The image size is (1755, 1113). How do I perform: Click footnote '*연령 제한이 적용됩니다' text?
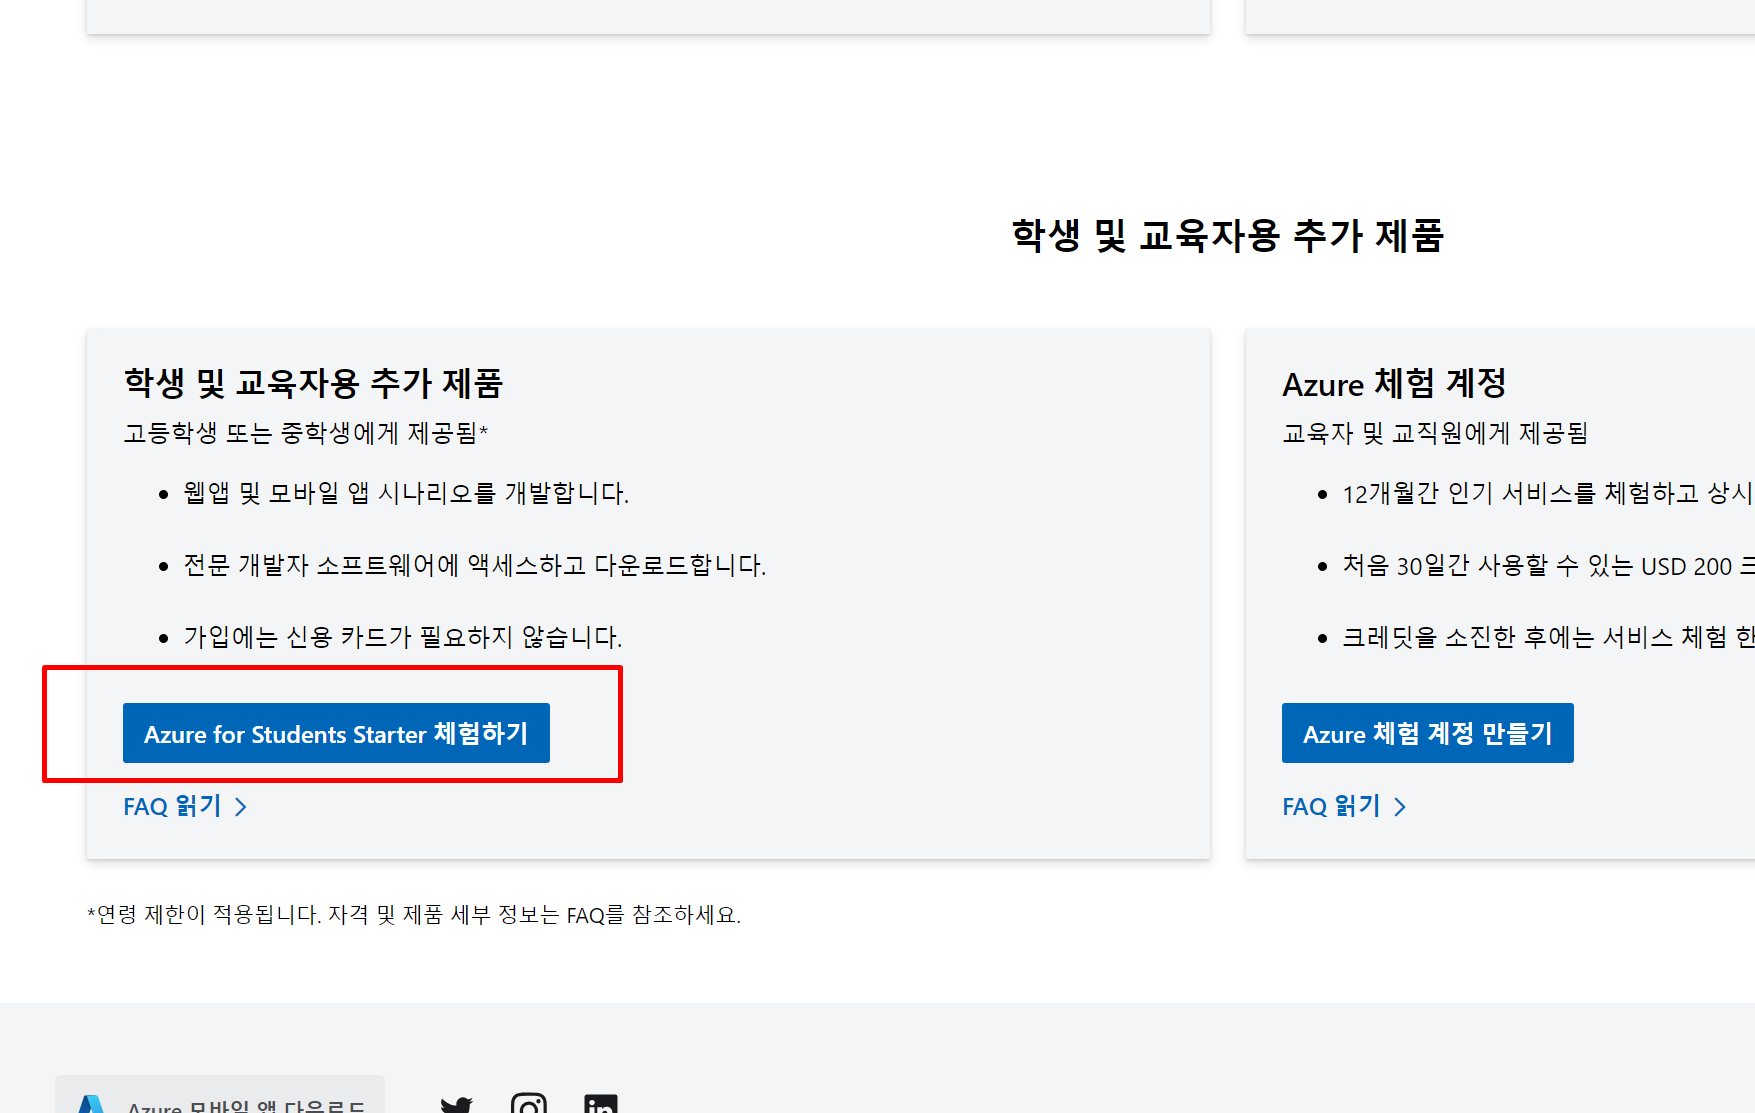coord(414,915)
